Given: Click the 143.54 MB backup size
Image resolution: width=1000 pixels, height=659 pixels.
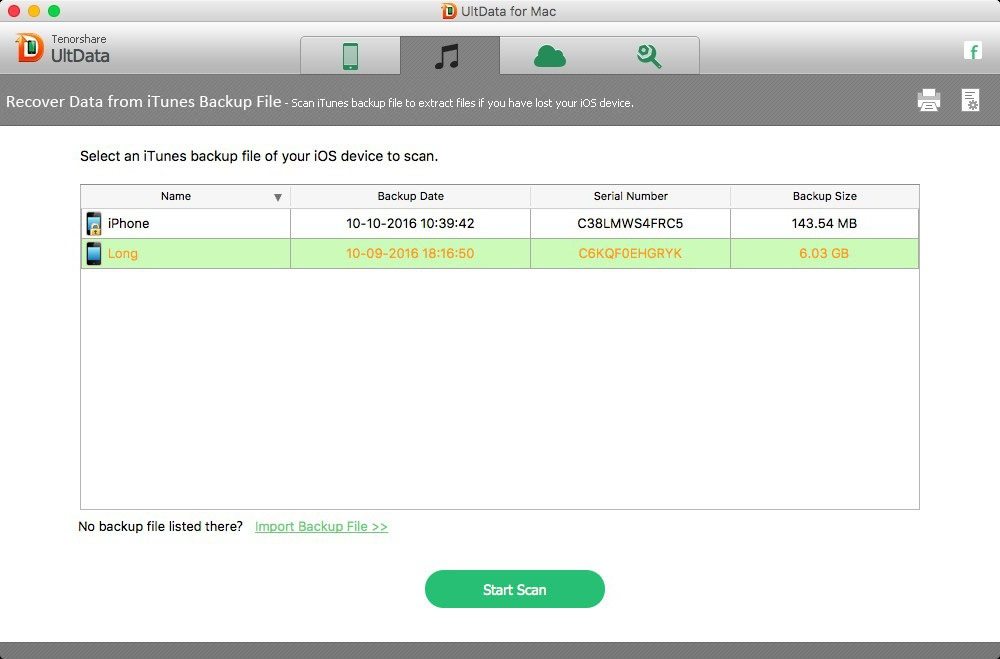Looking at the screenshot, I should click(x=824, y=223).
